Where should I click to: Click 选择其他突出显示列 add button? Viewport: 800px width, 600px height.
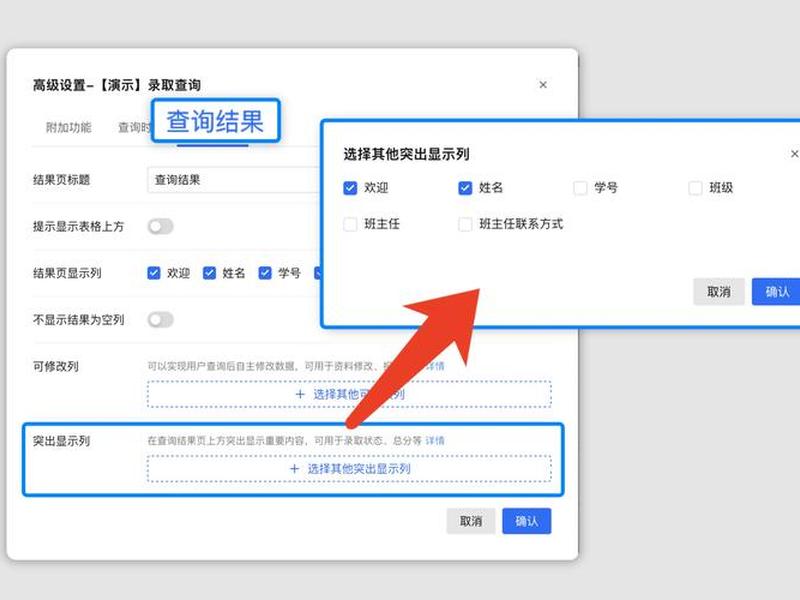click(349, 468)
